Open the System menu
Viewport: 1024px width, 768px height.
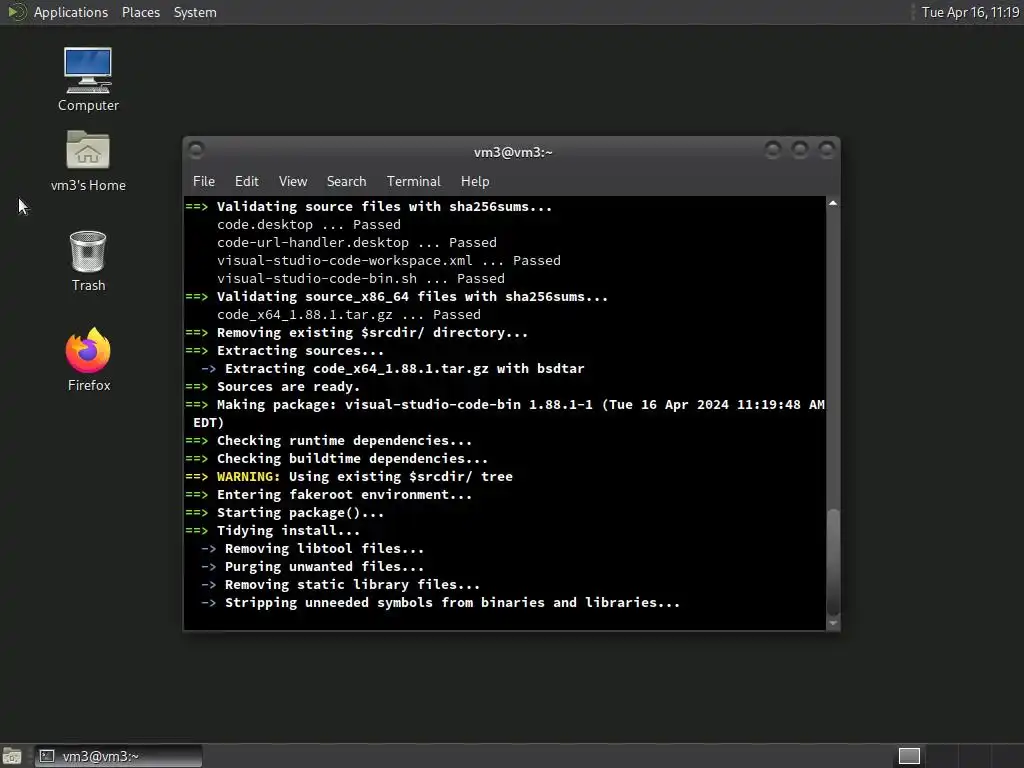click(x=195, y=12)
